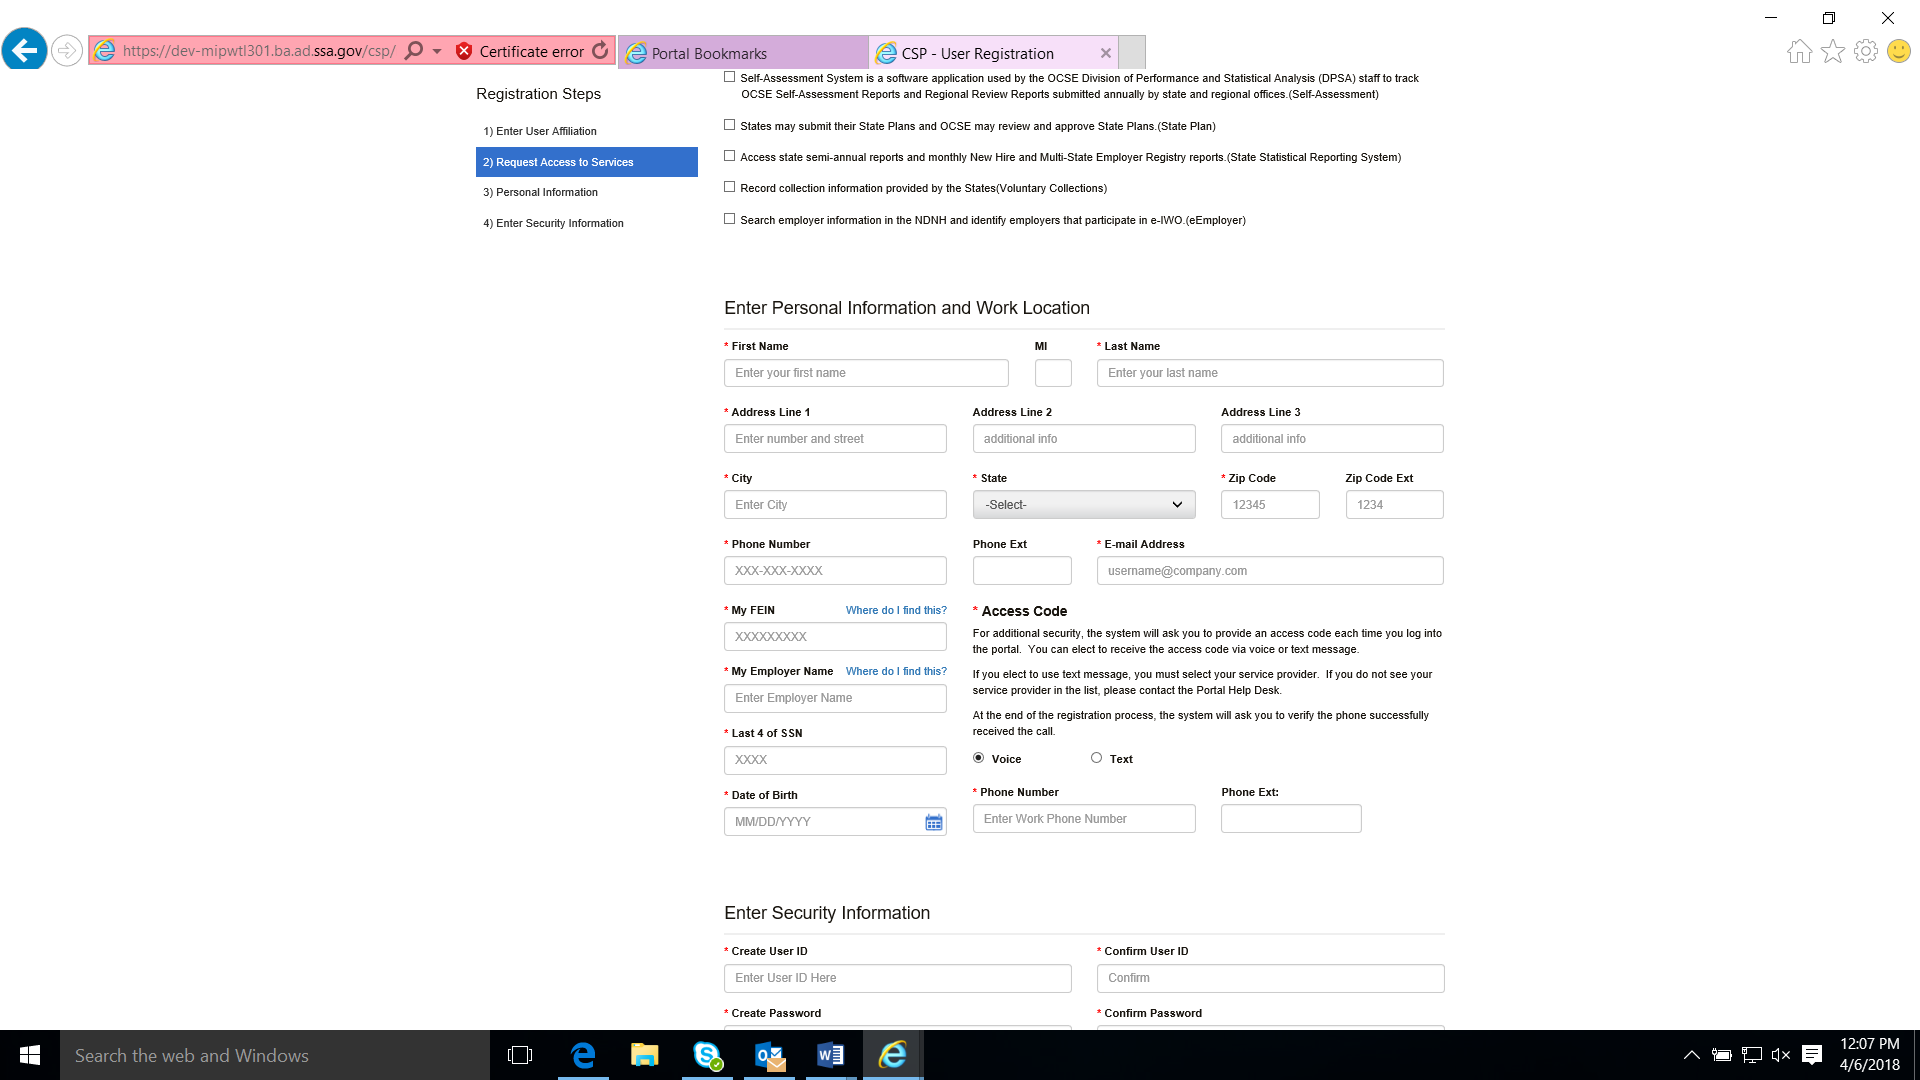Click the refresh icon in address bar
Image resolution: width=1920 pixels, height=1080 pixels.
[600, 51]
